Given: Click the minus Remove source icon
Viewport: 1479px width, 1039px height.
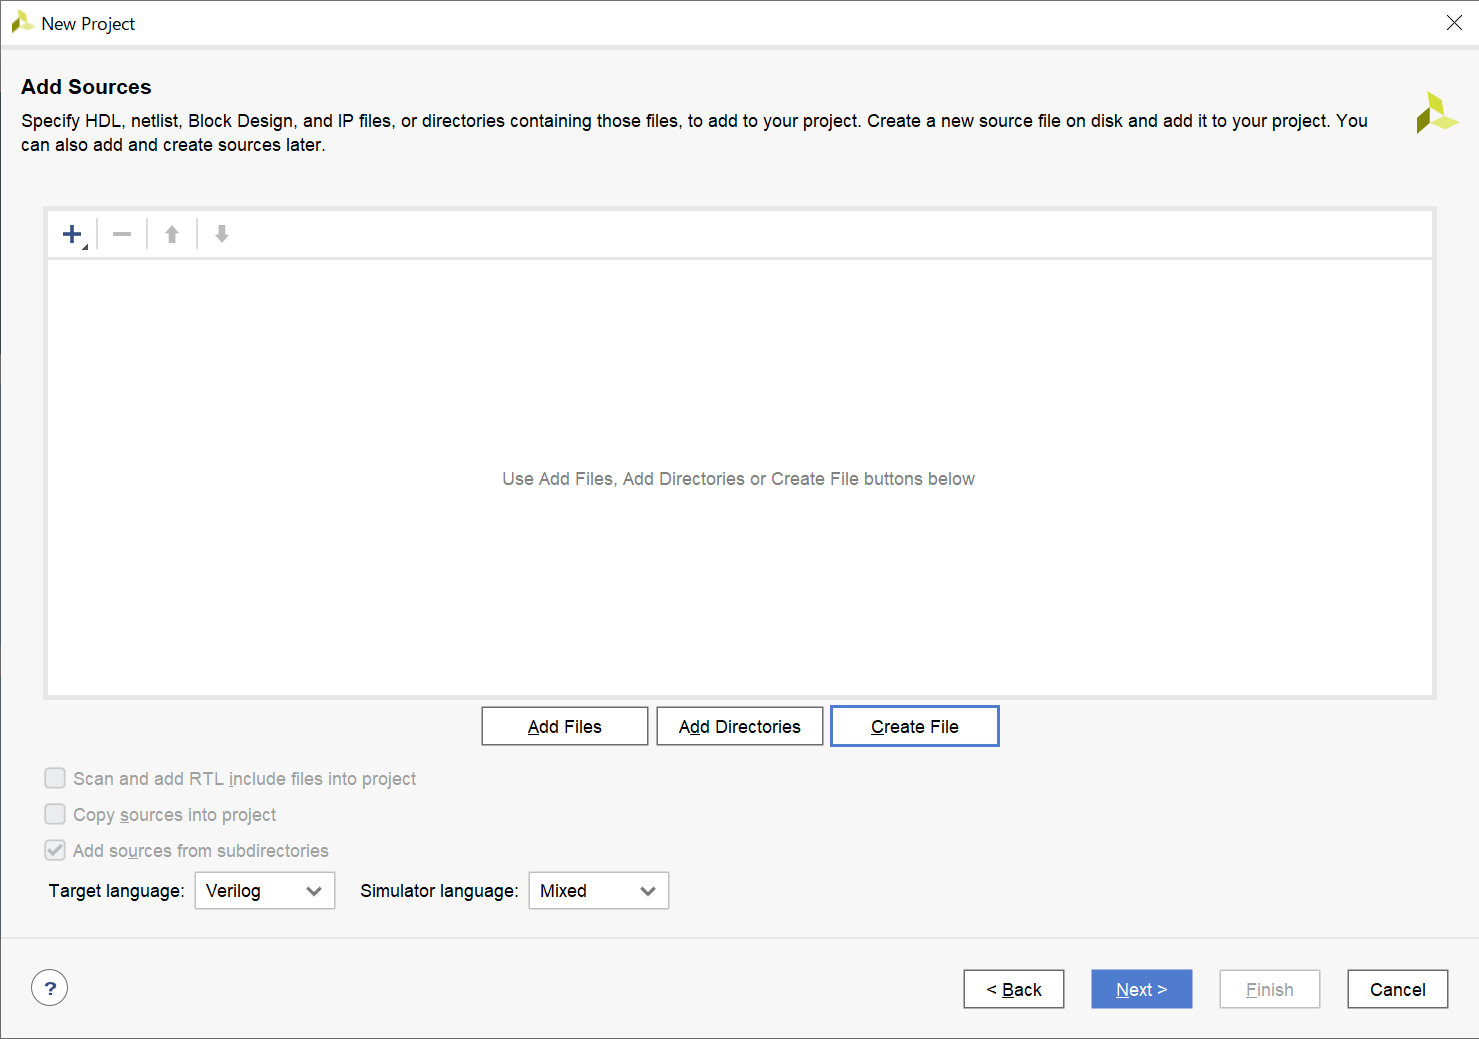Looking at the screenshot, I should click(122, 234).
